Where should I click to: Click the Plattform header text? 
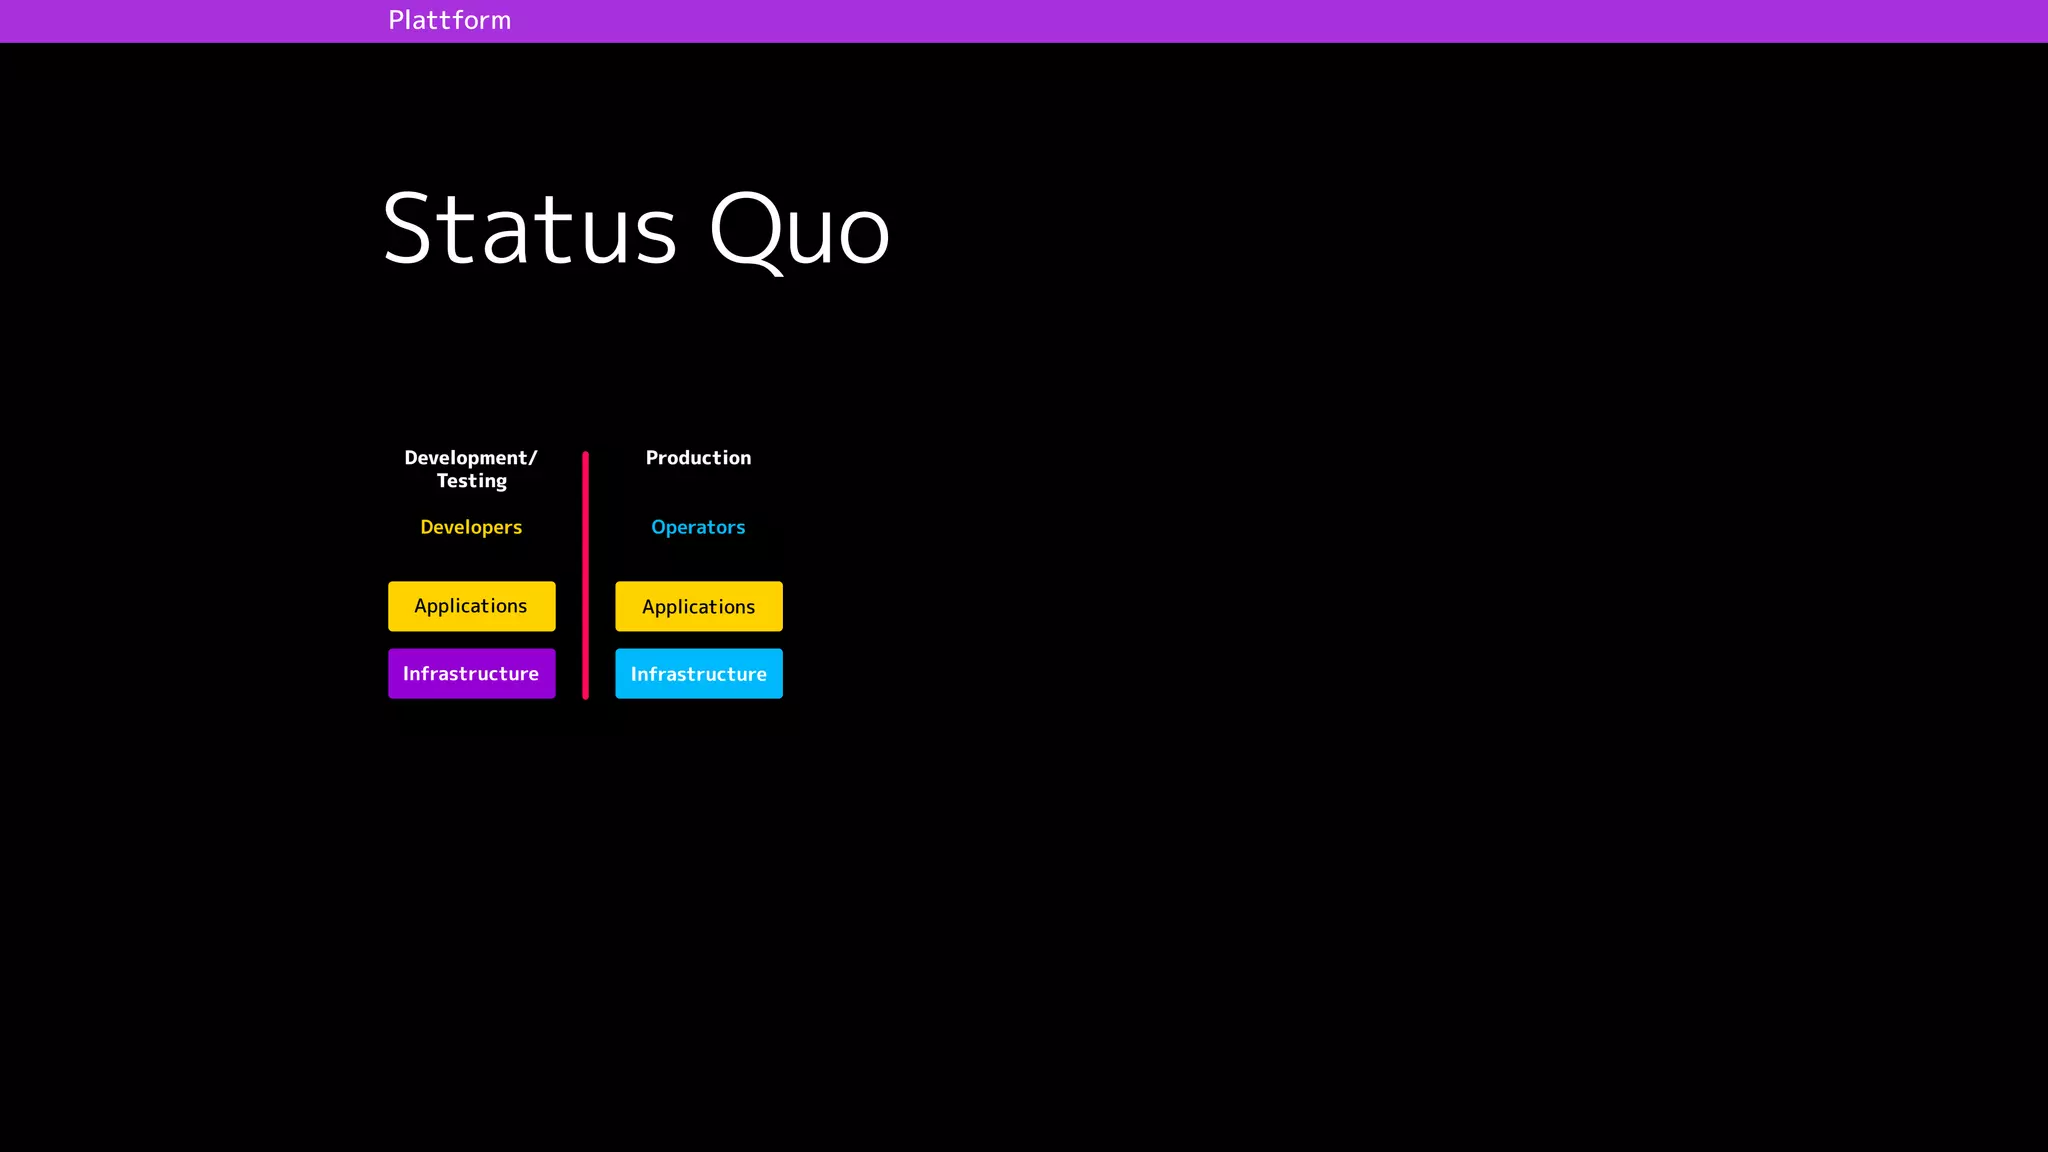[x=449, y=20]
